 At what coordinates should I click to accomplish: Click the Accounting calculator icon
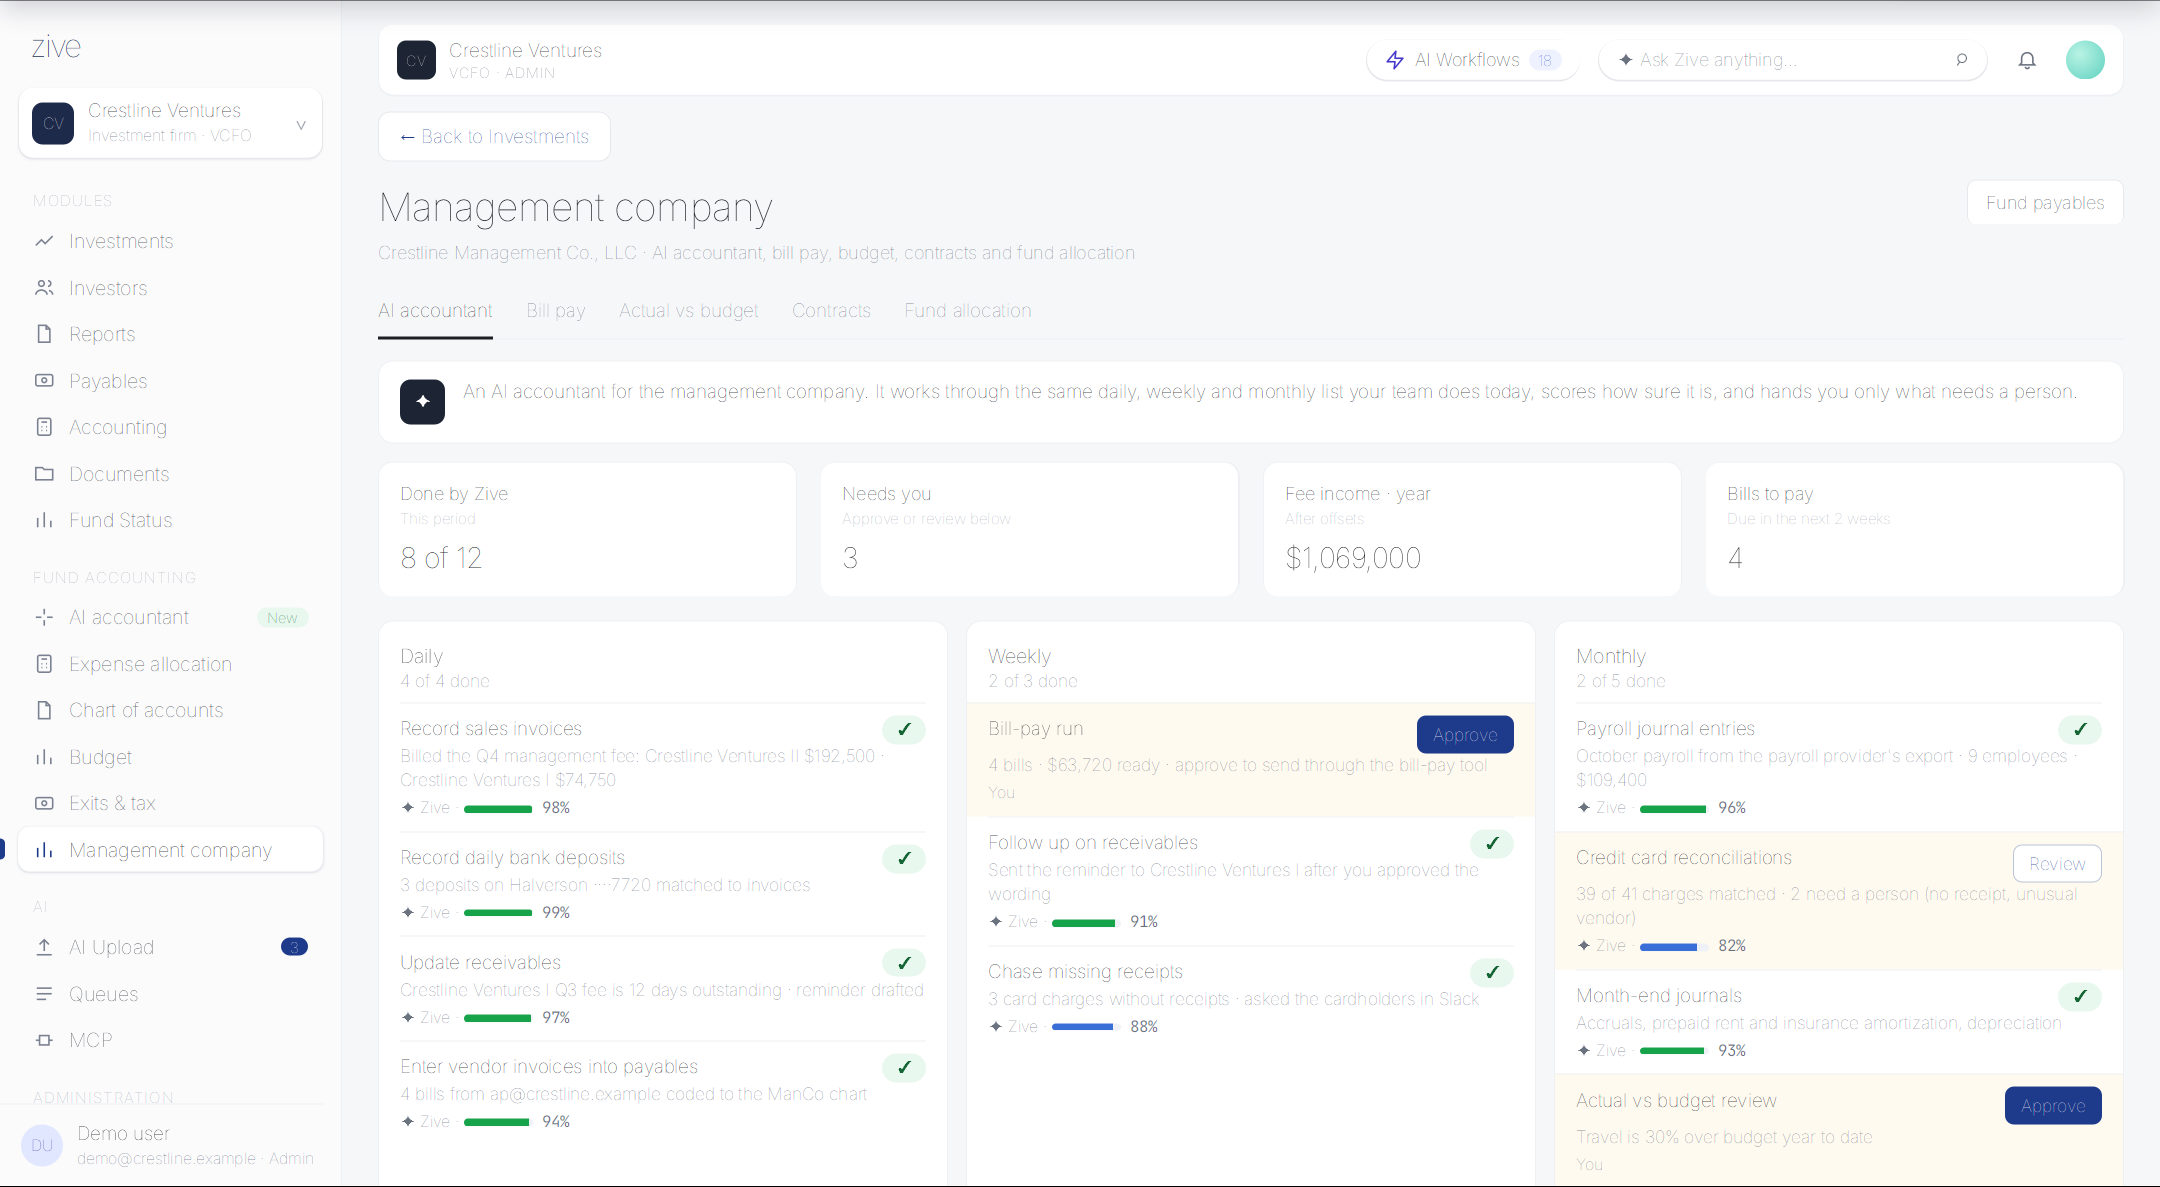[44, 427]
